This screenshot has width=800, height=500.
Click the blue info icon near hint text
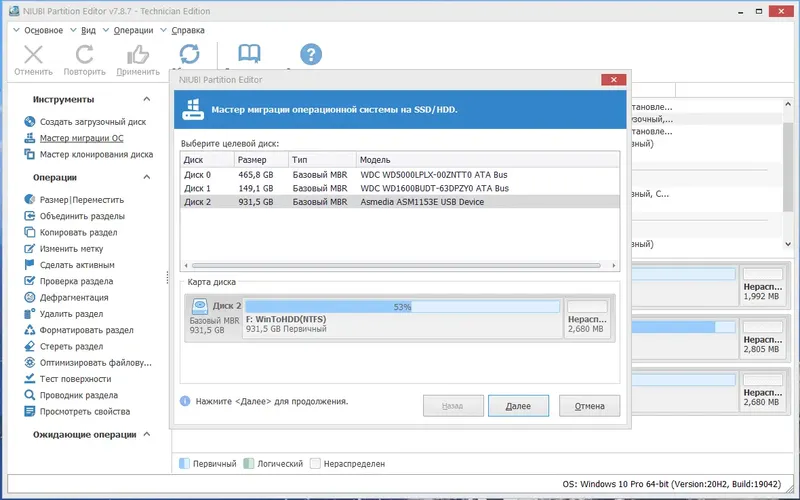click(x=185, y=401)
